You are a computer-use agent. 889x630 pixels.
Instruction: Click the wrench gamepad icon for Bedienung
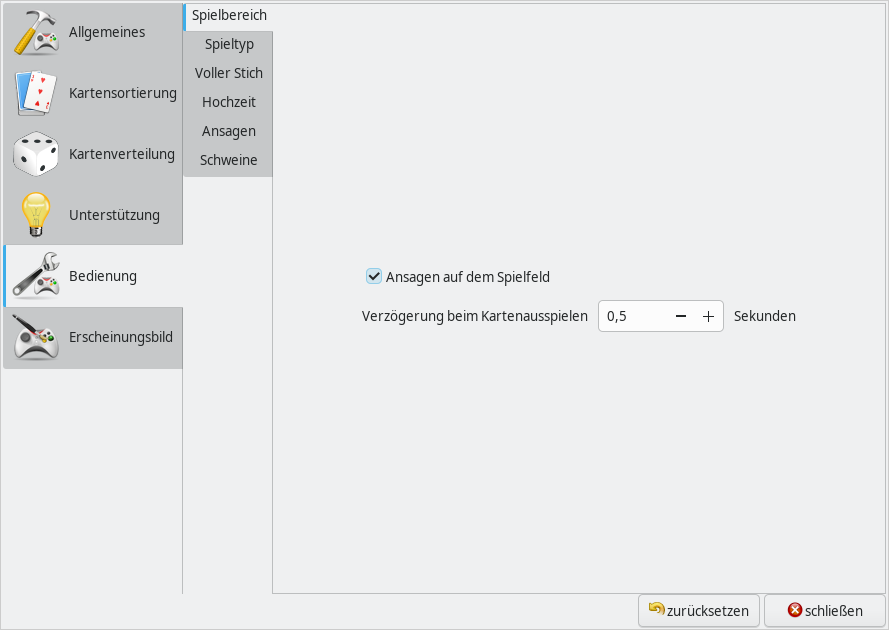tap(37, 276)
